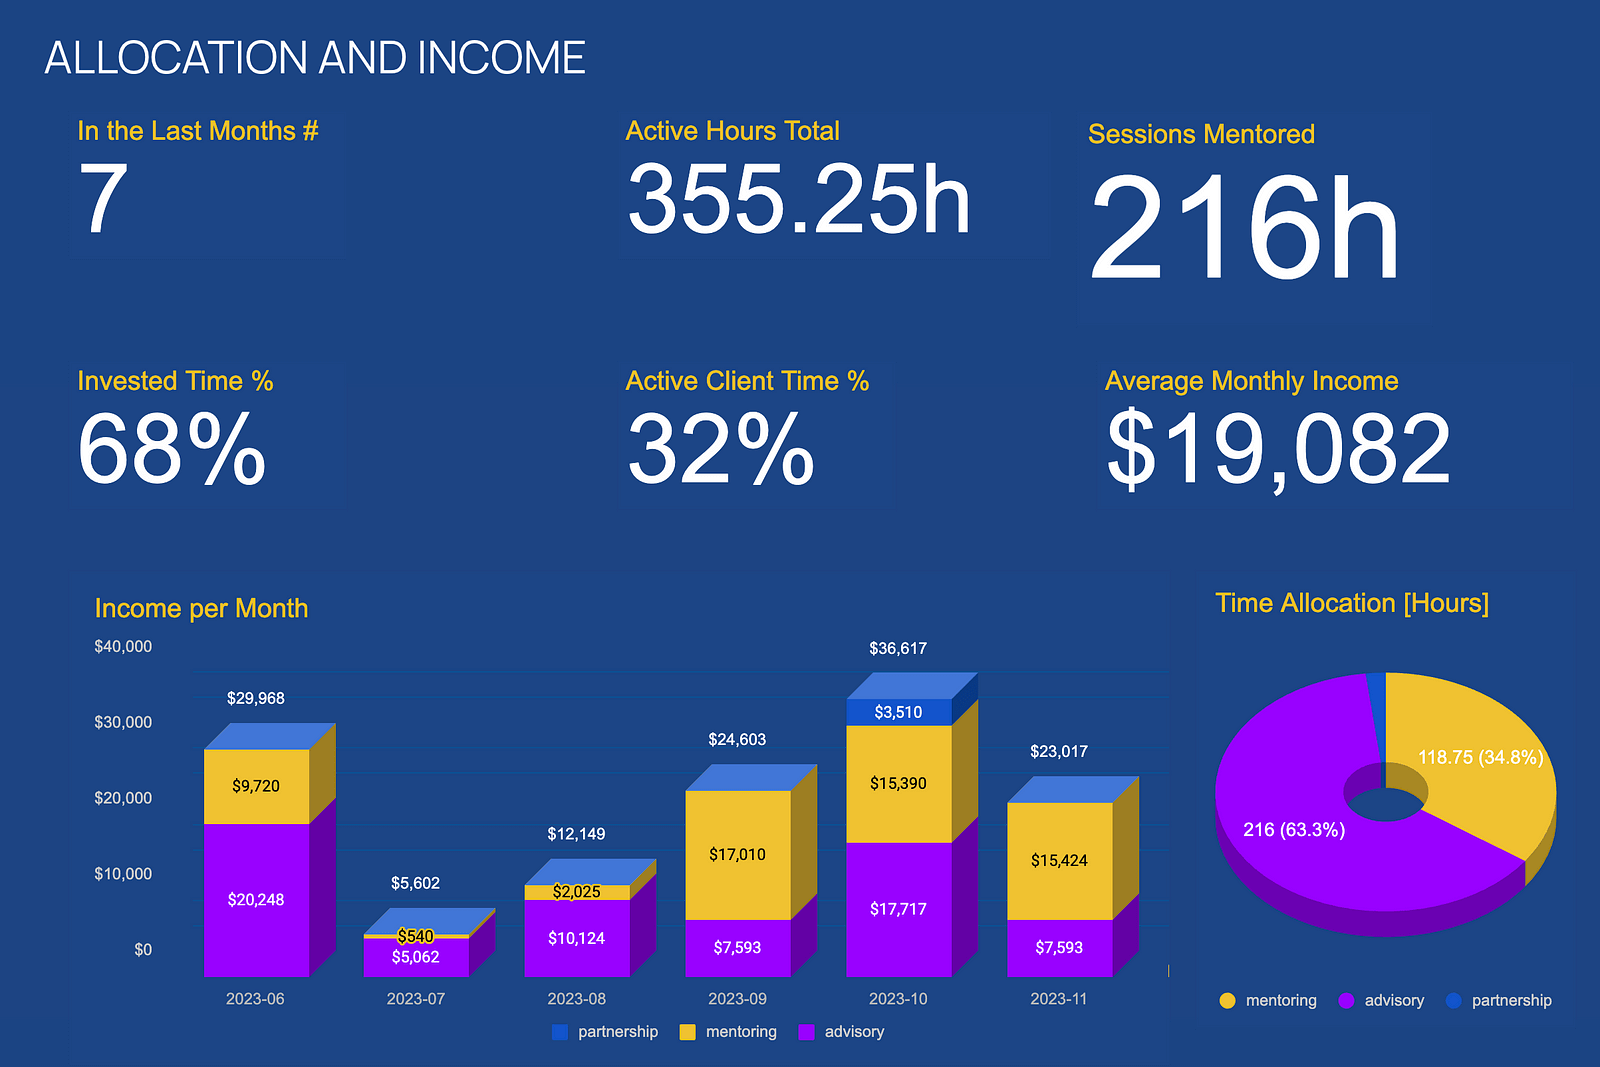
Task: Click the 68% value
Action: 172,449
